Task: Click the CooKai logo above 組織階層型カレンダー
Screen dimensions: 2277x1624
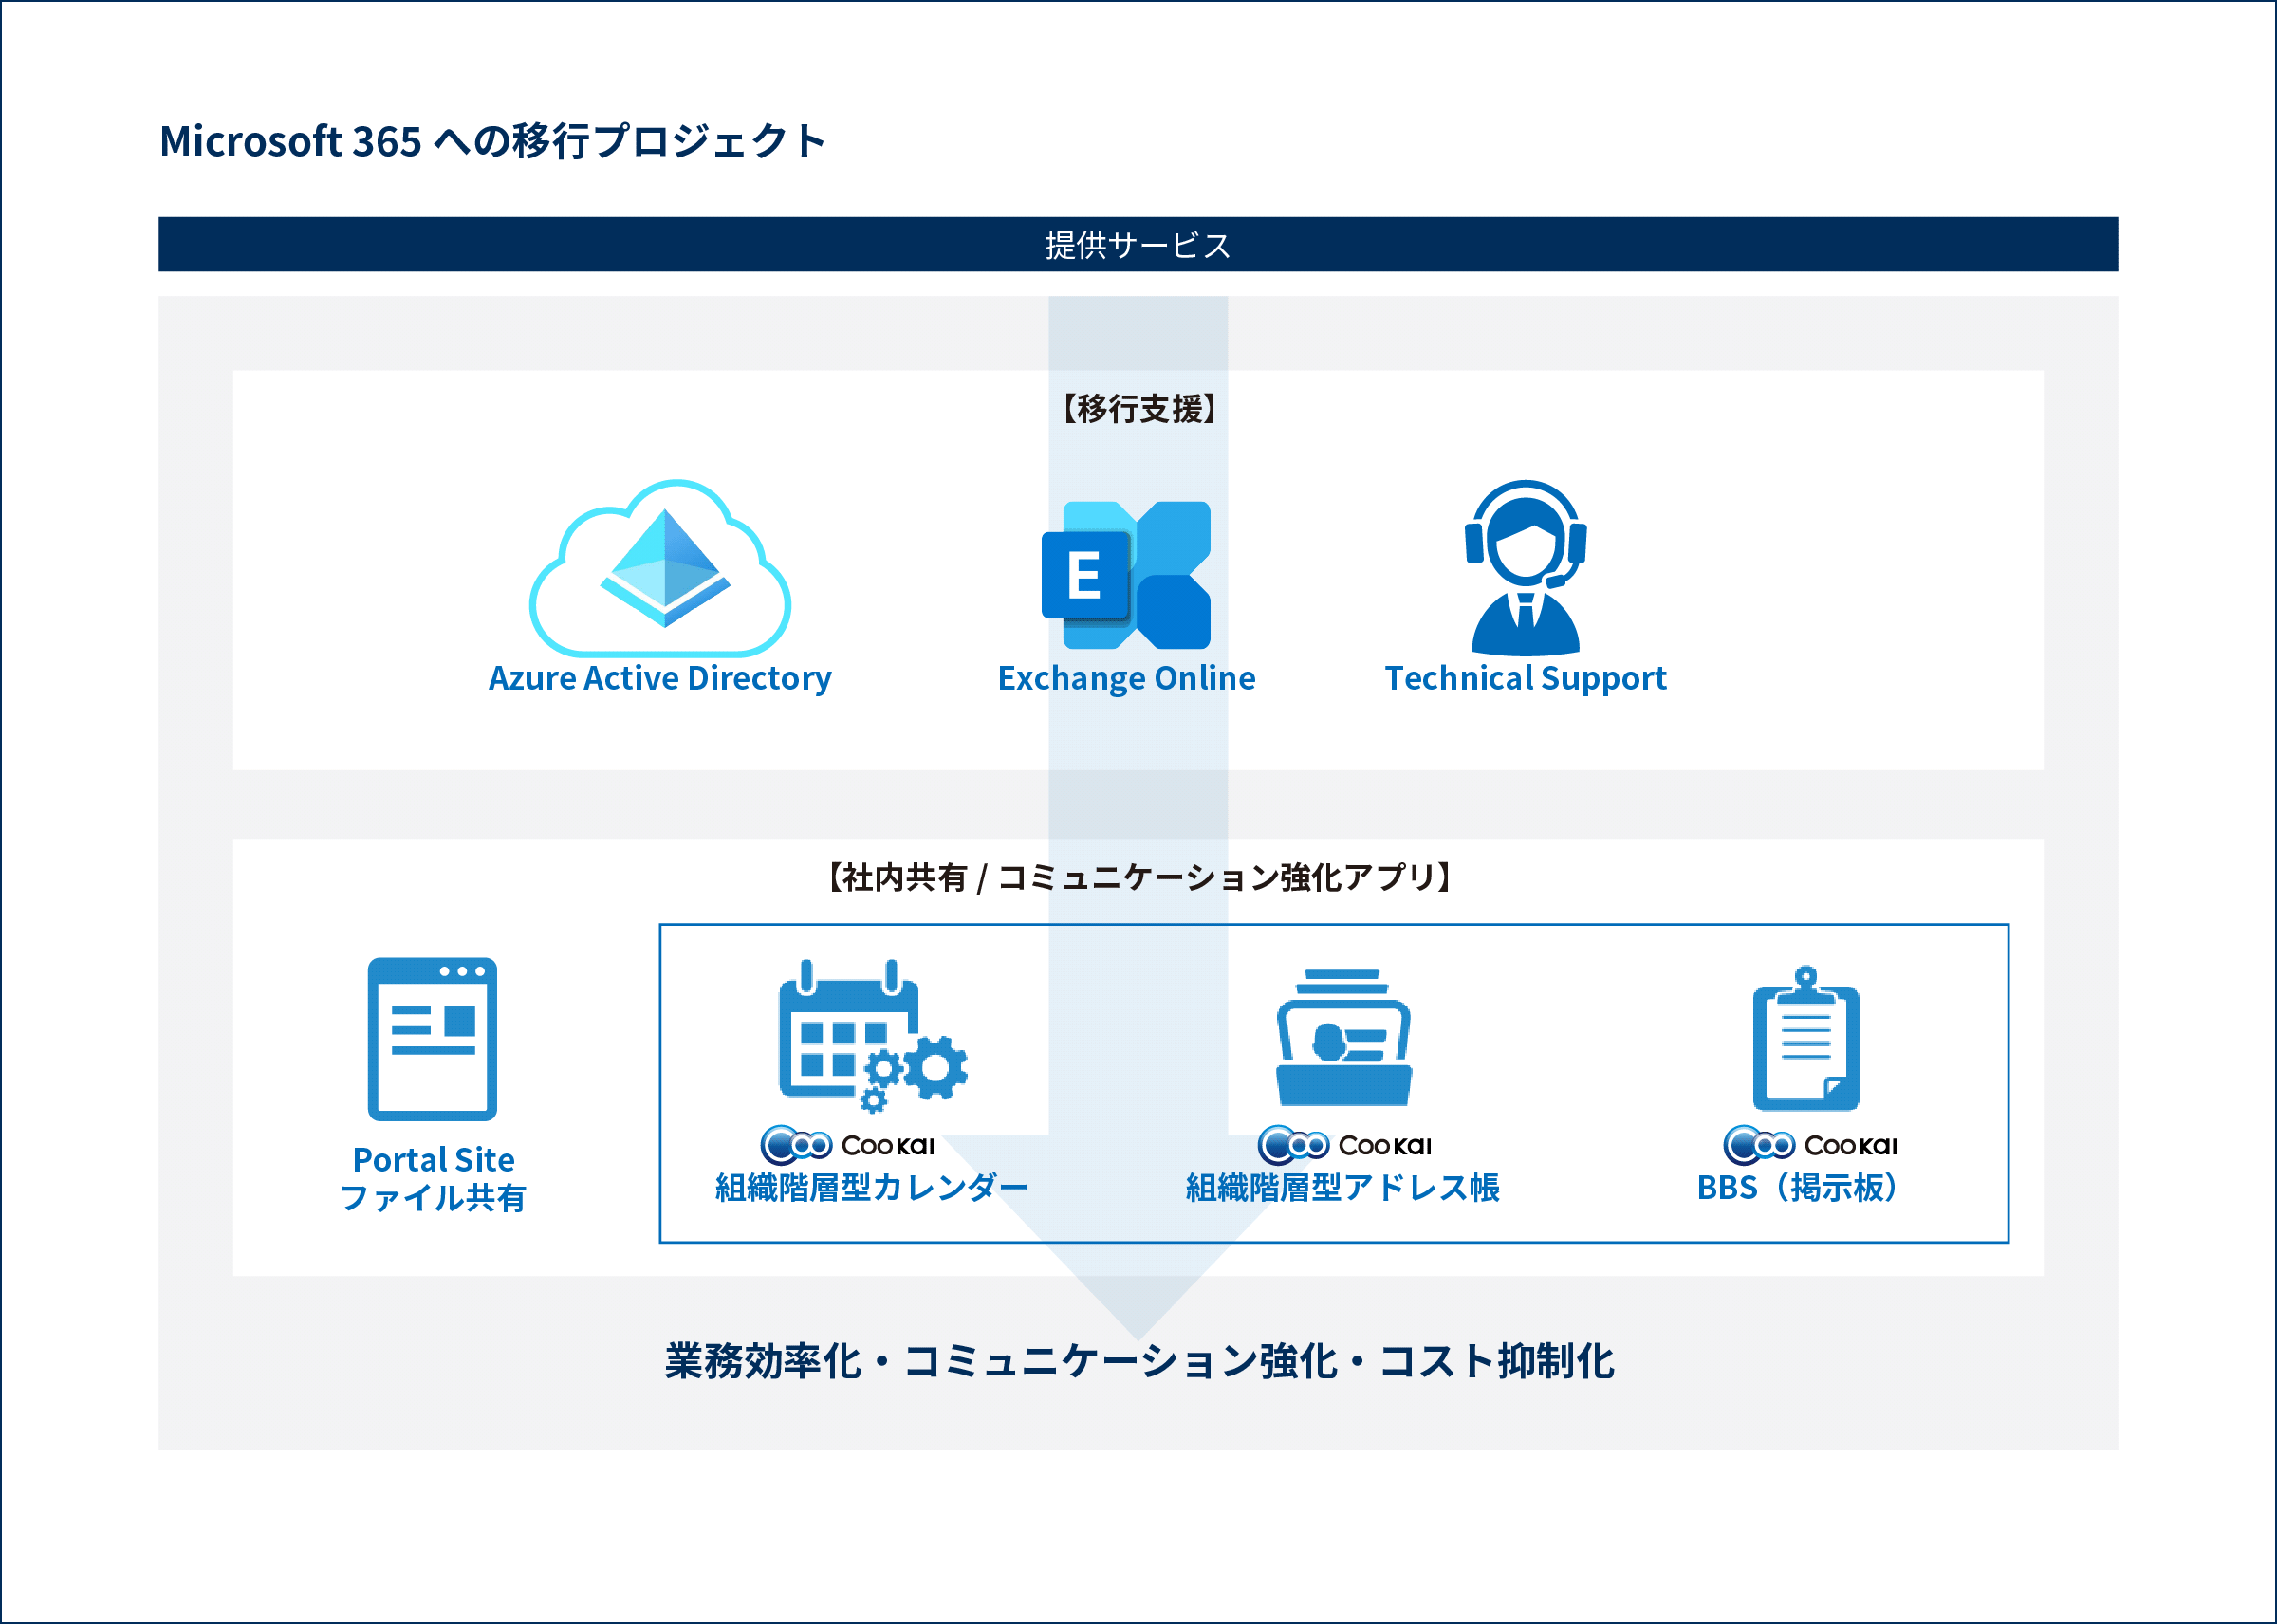Action: click(848, 1145)
